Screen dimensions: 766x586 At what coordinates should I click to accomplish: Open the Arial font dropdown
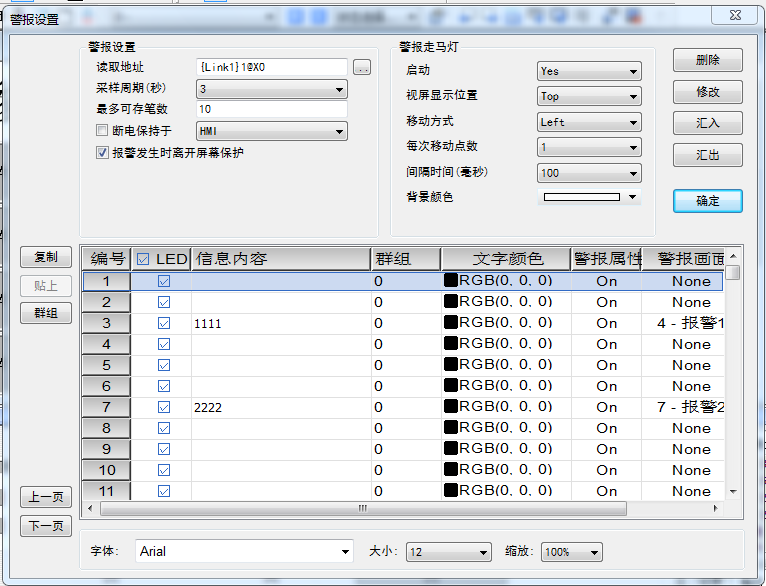346,552
